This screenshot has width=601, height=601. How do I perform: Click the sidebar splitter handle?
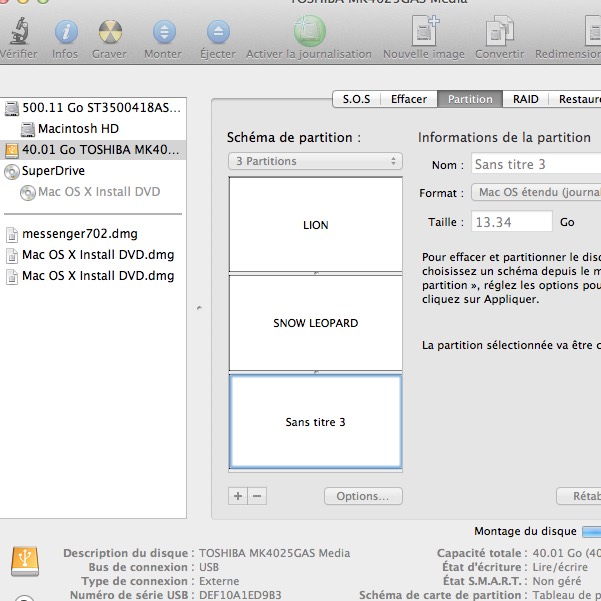pos(199,308)
